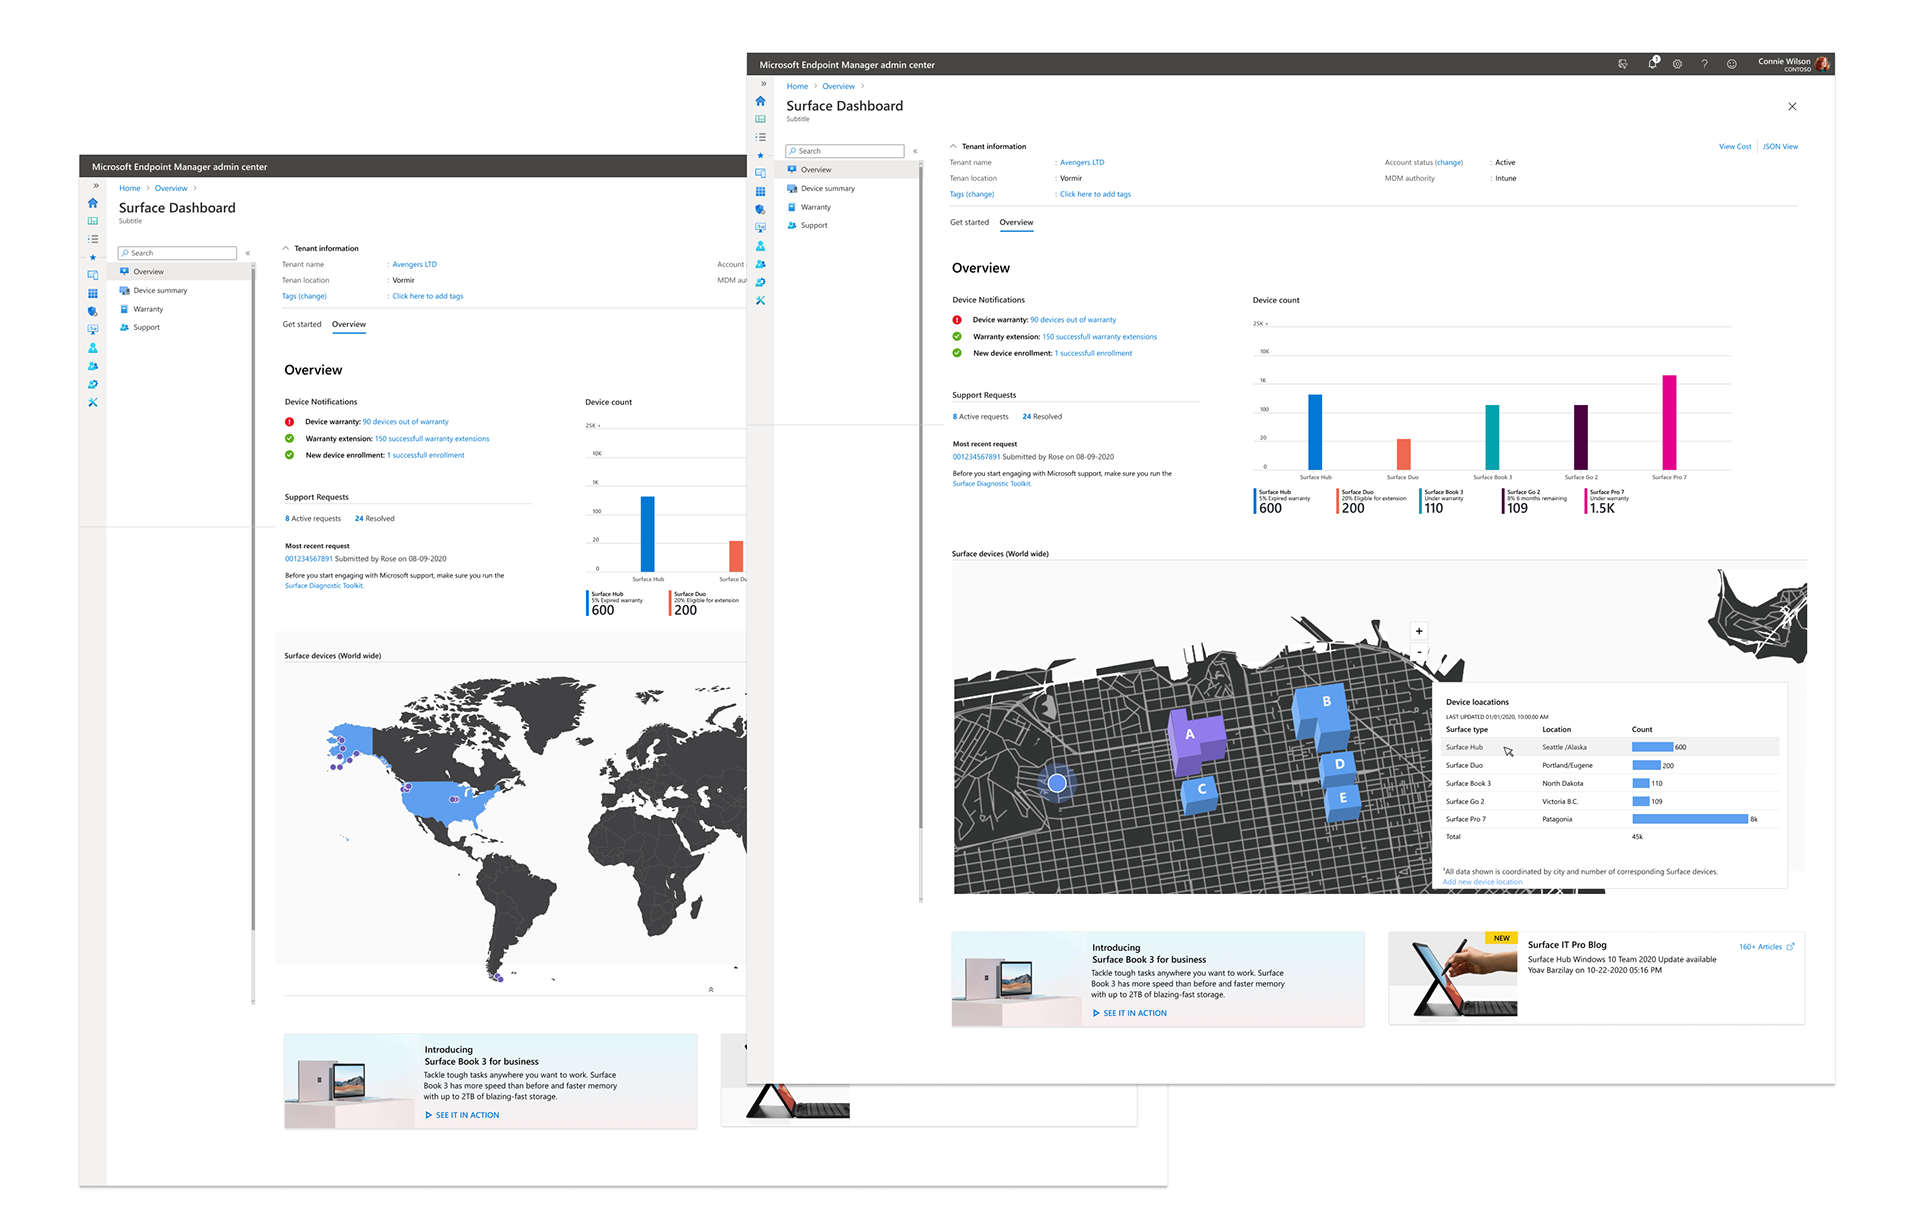1920x1231 pixels.
Task: Close Surface Dashboard blade in front window
Action: point(1792,106)
